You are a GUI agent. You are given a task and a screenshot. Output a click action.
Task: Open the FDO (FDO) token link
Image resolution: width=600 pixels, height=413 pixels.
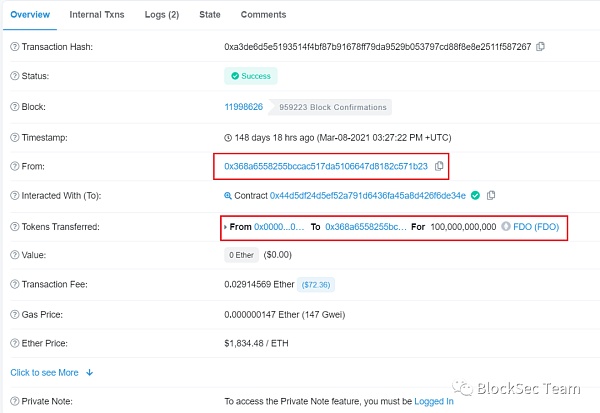(535, 227)
